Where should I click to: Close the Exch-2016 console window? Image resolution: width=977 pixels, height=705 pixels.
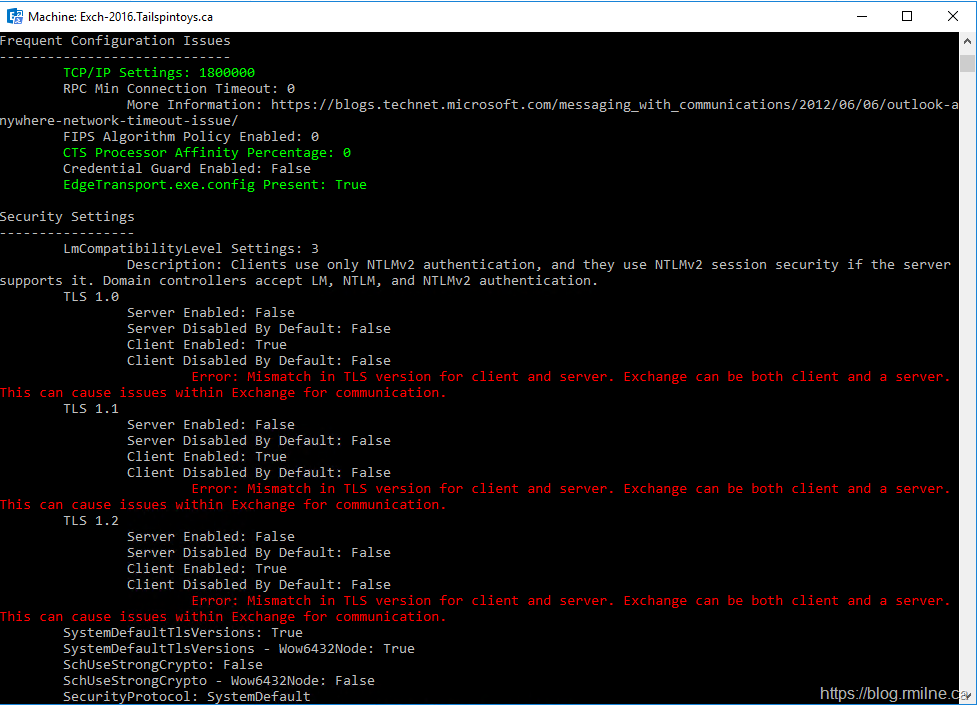pyautogui.click(x=953, y=16)
